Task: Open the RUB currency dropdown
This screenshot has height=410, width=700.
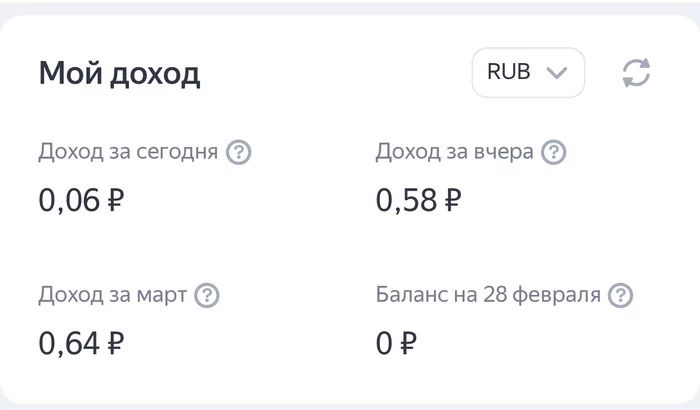Action: pos(527,73)
